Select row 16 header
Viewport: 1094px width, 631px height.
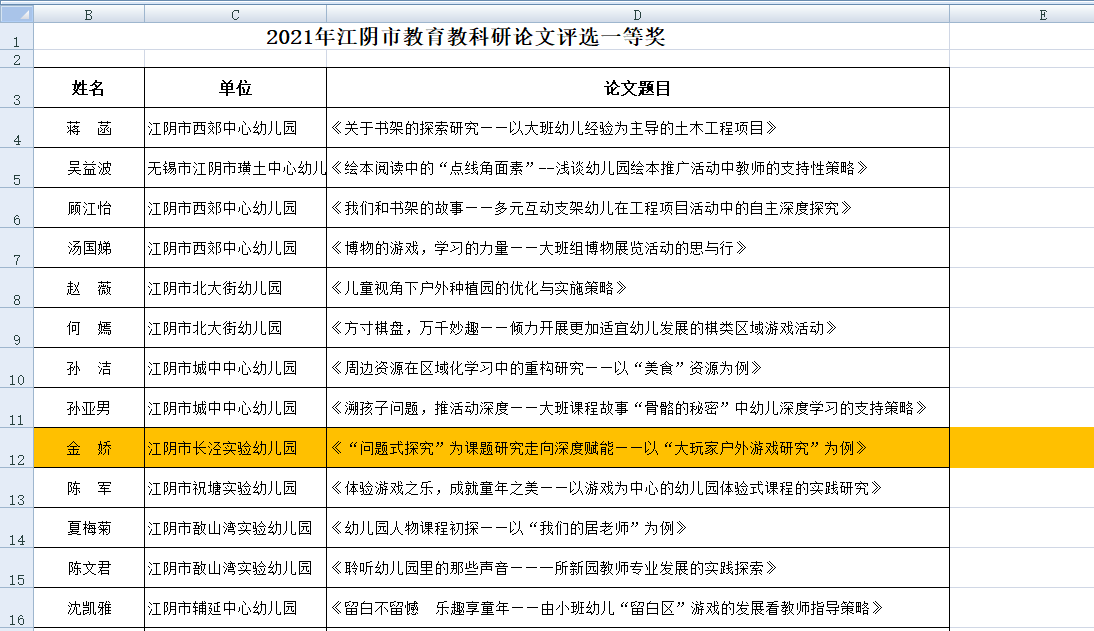[17, 609]
